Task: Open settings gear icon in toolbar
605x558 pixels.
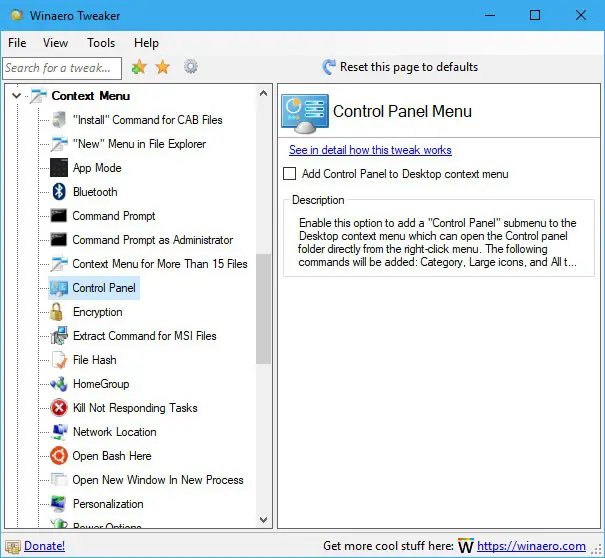Action: pos(191,67)
